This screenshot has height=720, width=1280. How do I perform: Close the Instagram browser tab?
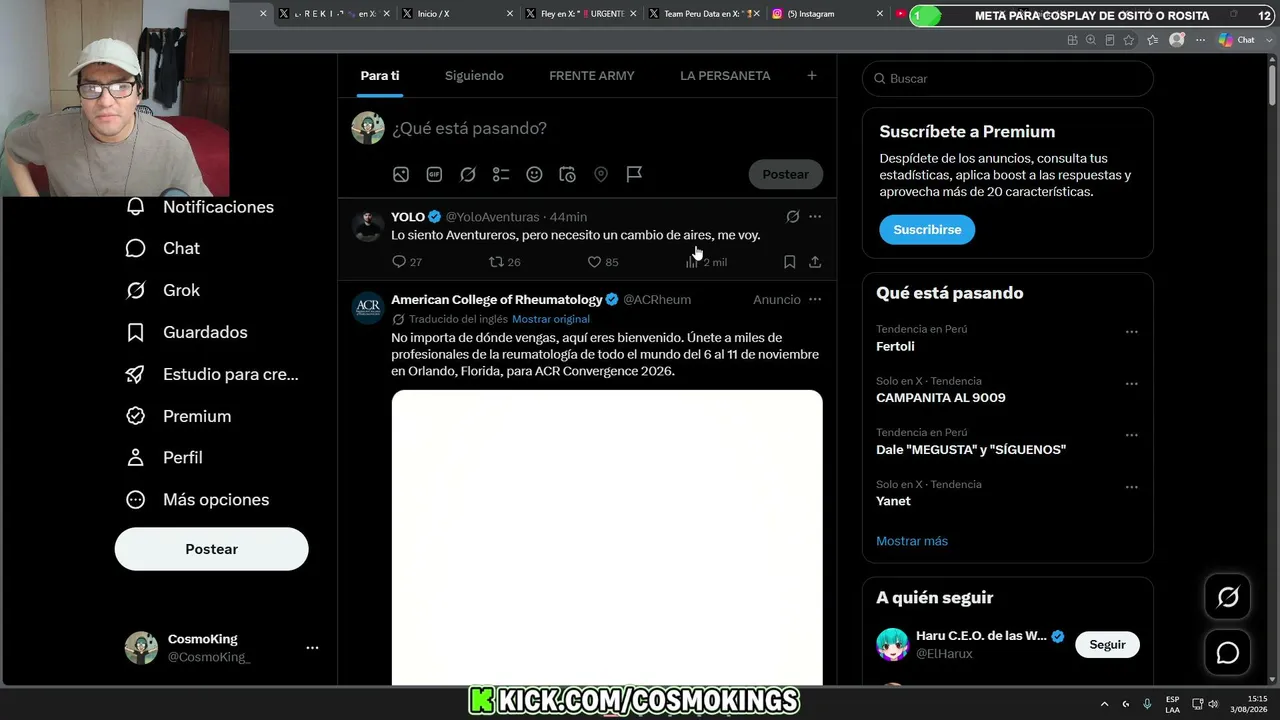(x=880, y=14)
